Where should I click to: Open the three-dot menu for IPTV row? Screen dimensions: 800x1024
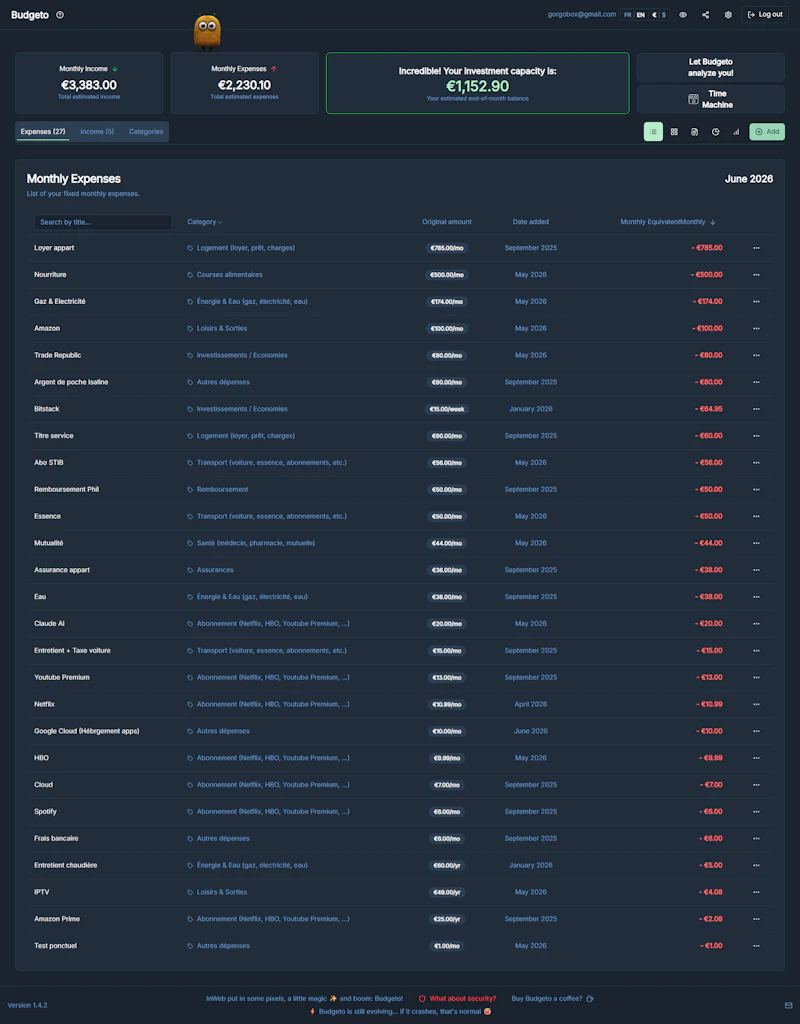756,892
